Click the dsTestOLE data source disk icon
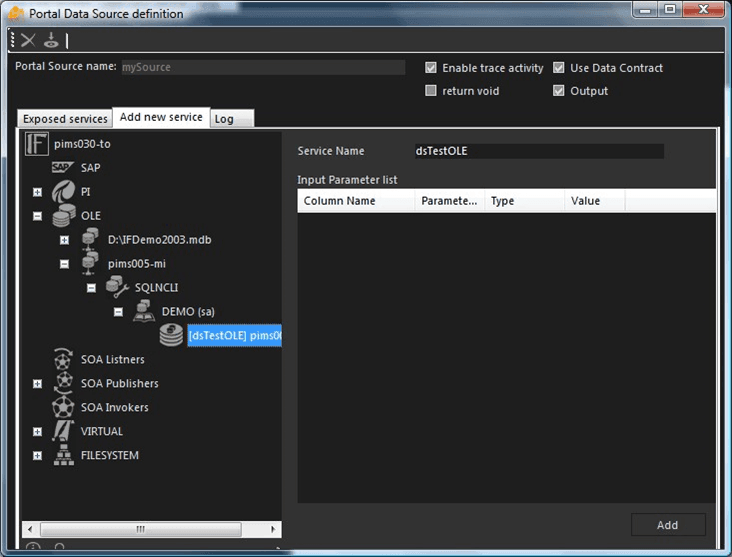 point(171,335)
